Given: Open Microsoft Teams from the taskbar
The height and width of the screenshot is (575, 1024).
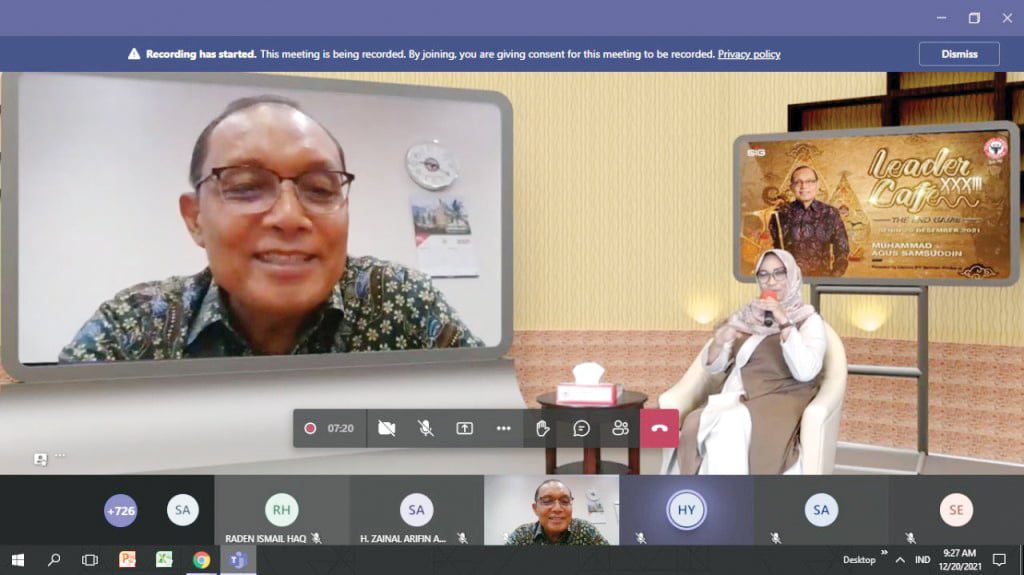Looking at the screenshot, I should (238, 560).
